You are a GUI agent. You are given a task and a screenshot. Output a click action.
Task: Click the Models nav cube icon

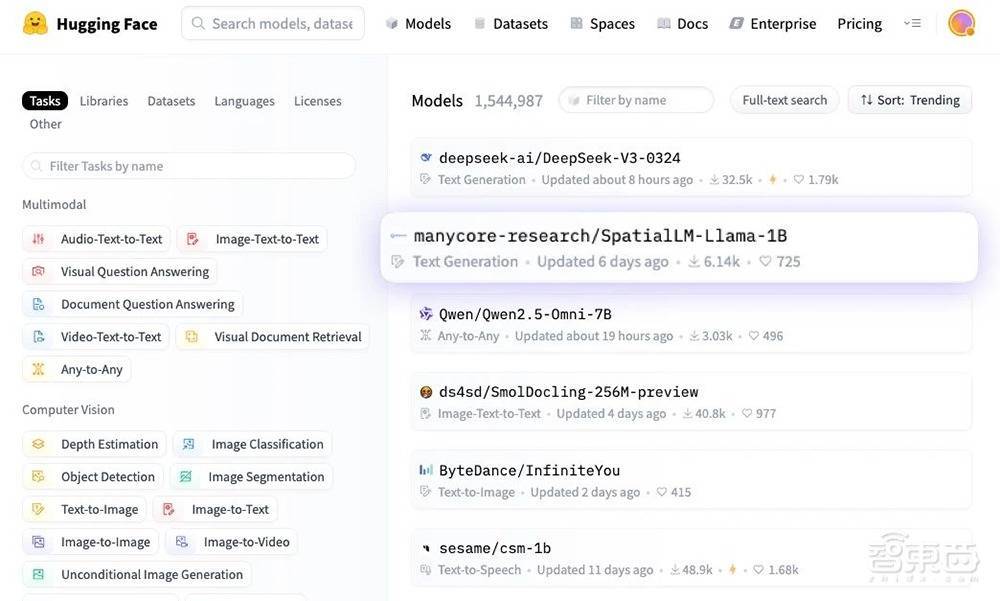[392, 24]
